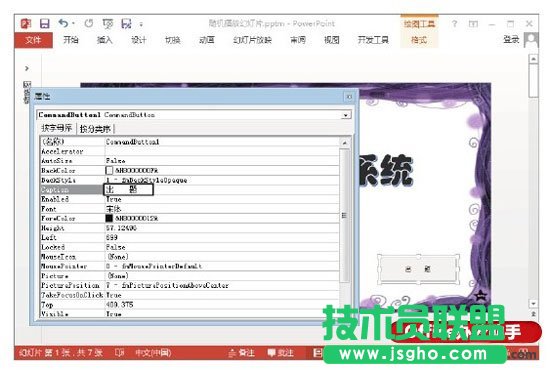The width and height of the screenshot is (550, 370).
Task: Switch to the 切换 Transitions tab
Action: 173,40
